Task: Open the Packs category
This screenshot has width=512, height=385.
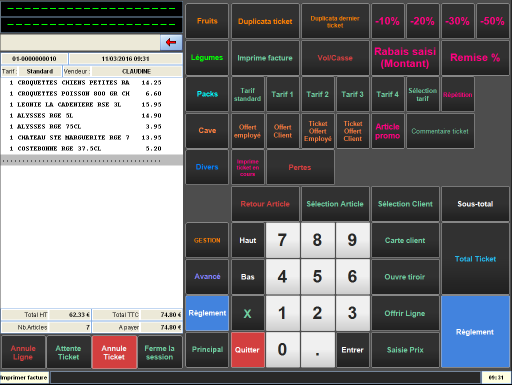Action: (207, 94)
